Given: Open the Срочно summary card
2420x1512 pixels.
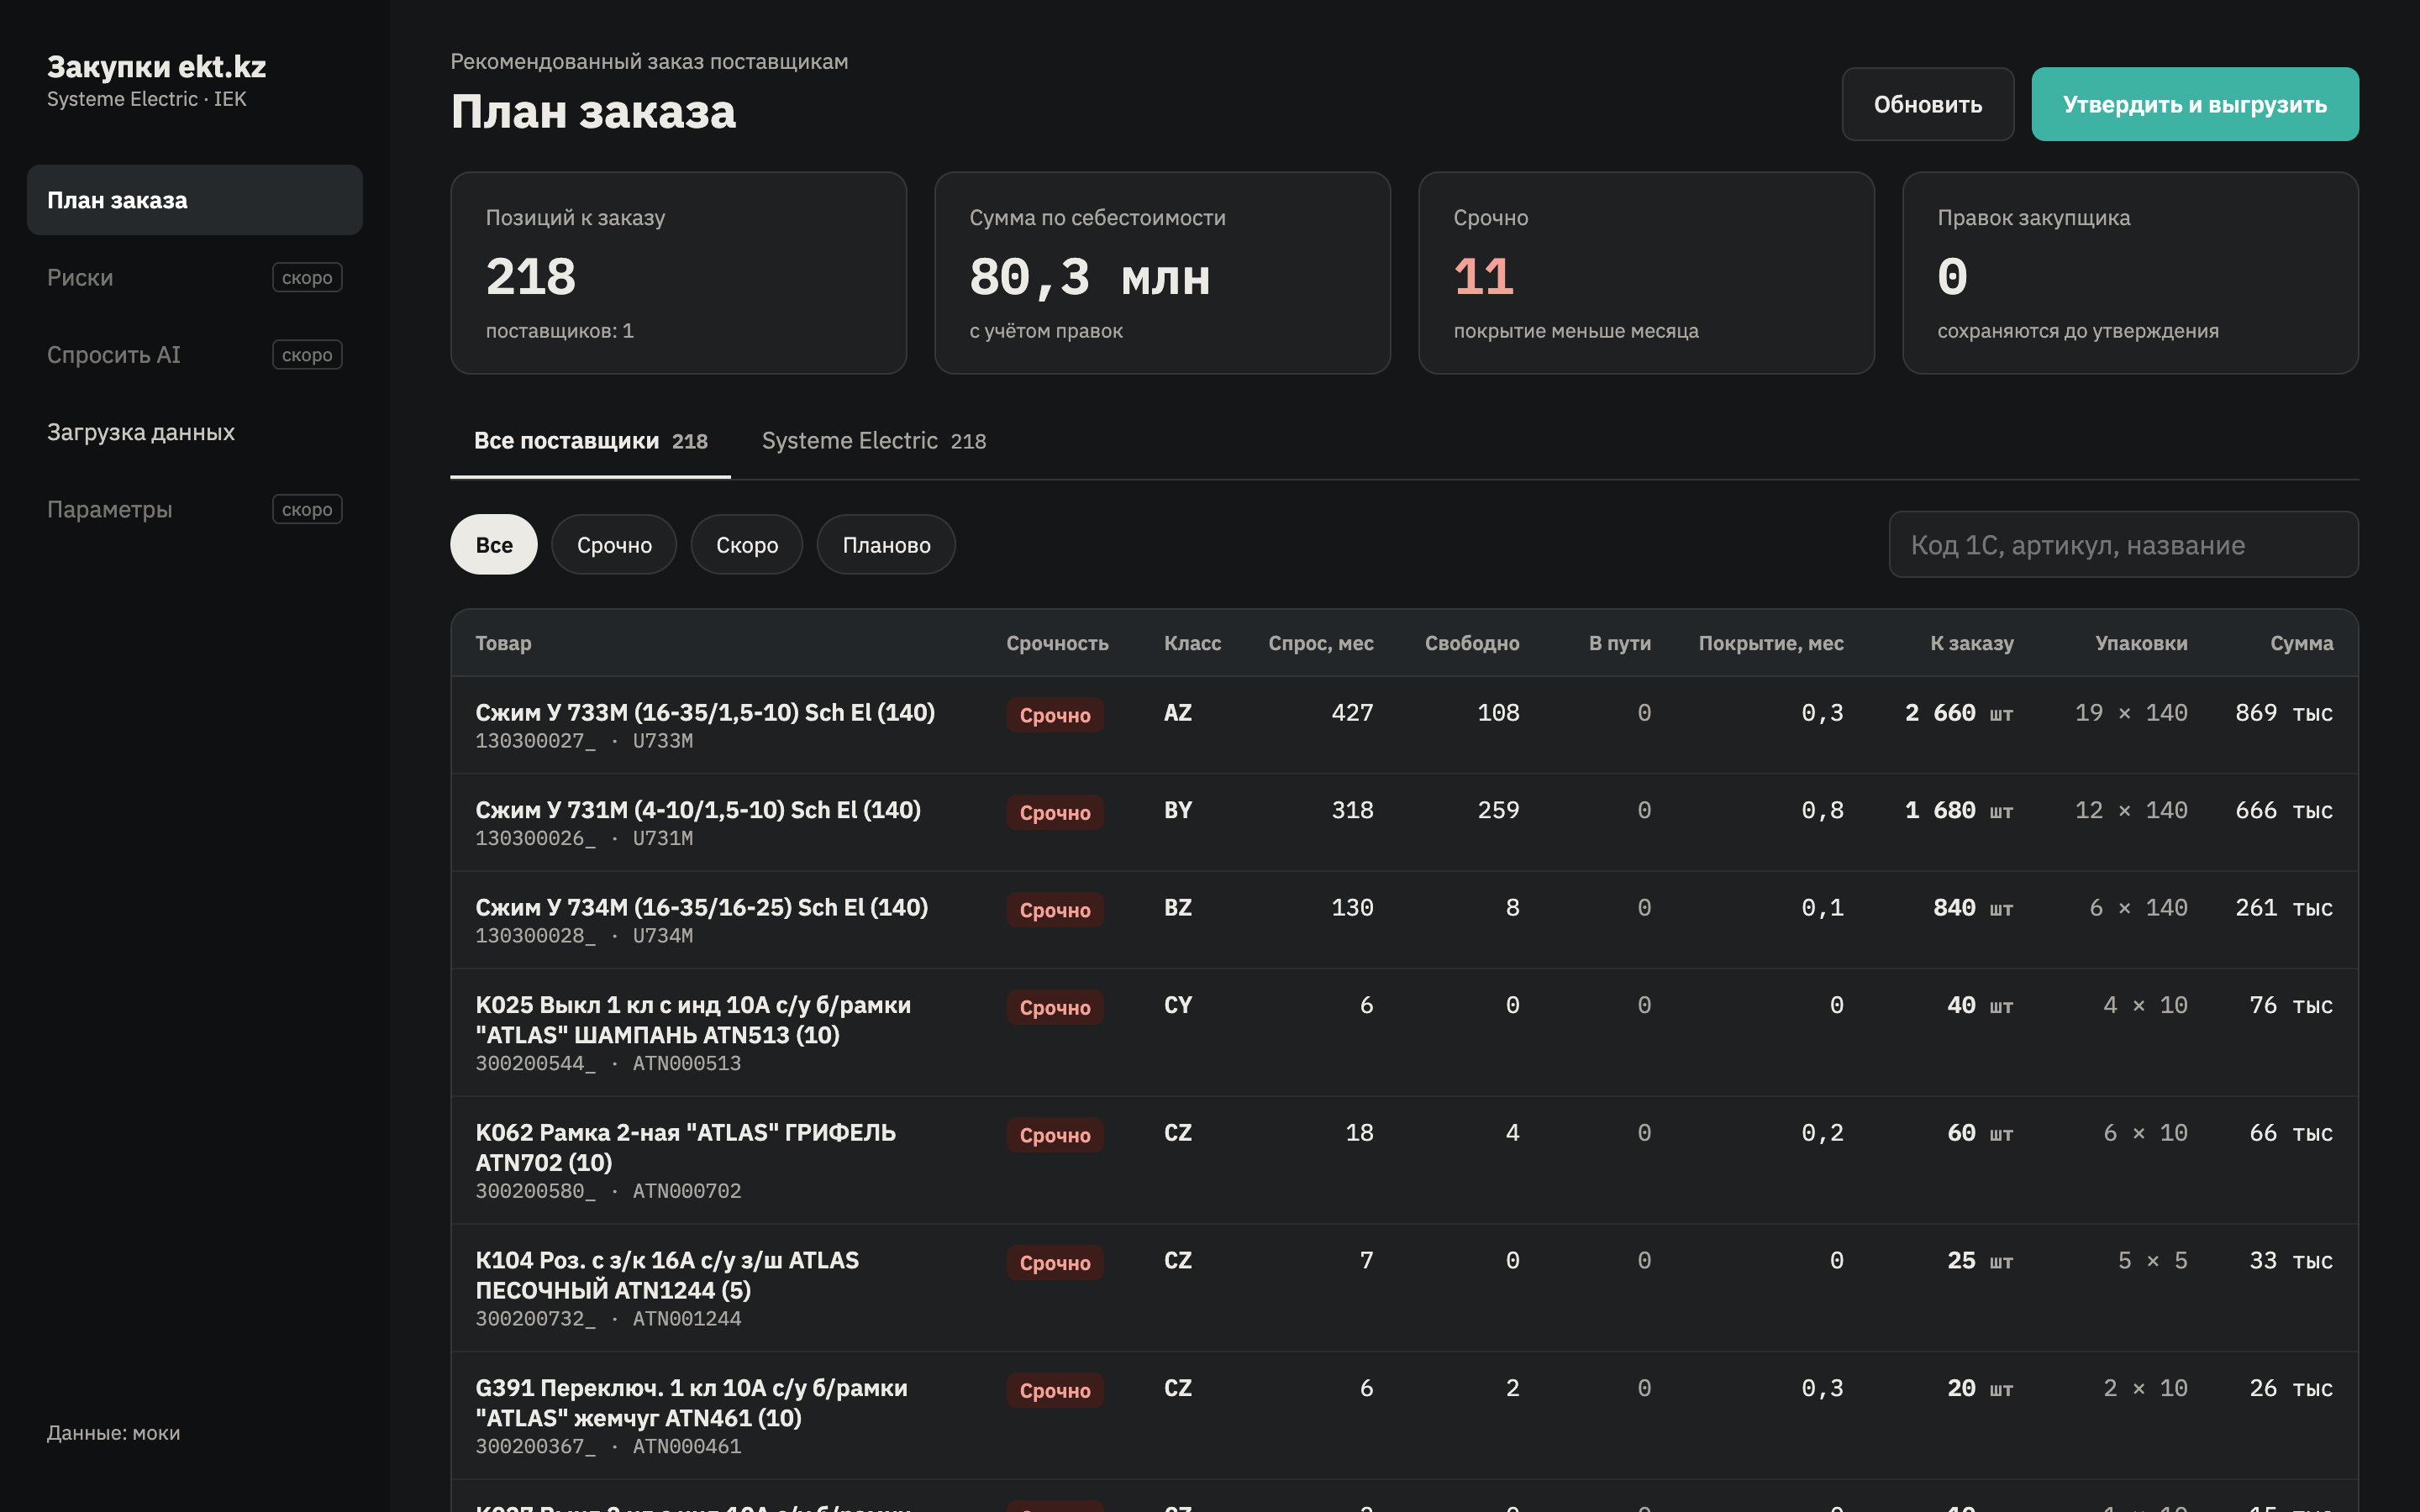Looking at the screenshot, I should pos(1646,273).
